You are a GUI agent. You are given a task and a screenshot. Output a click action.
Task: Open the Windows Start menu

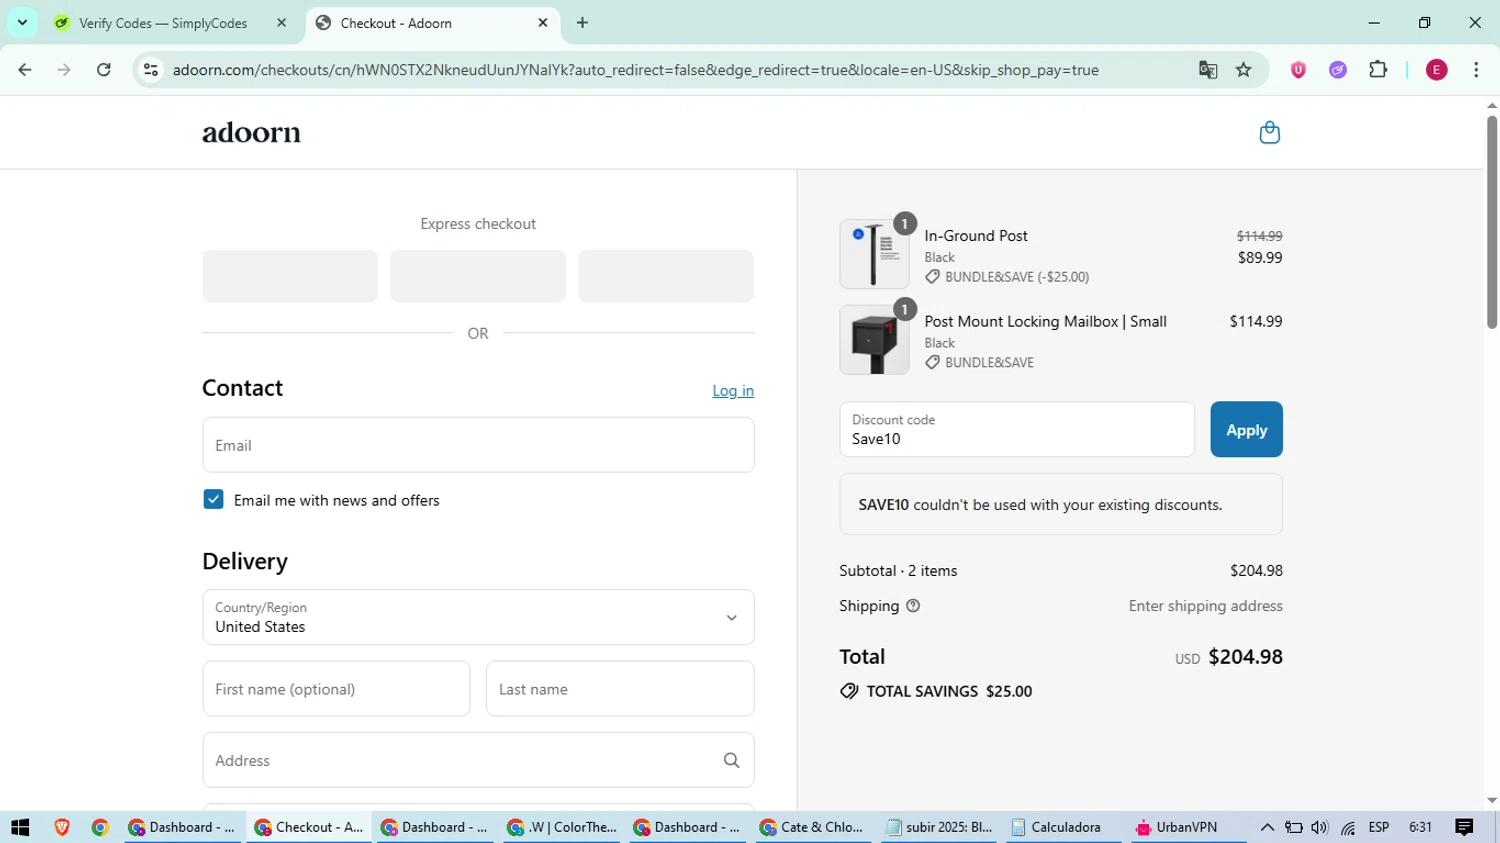pyautogui.click(x=20, y=827)
